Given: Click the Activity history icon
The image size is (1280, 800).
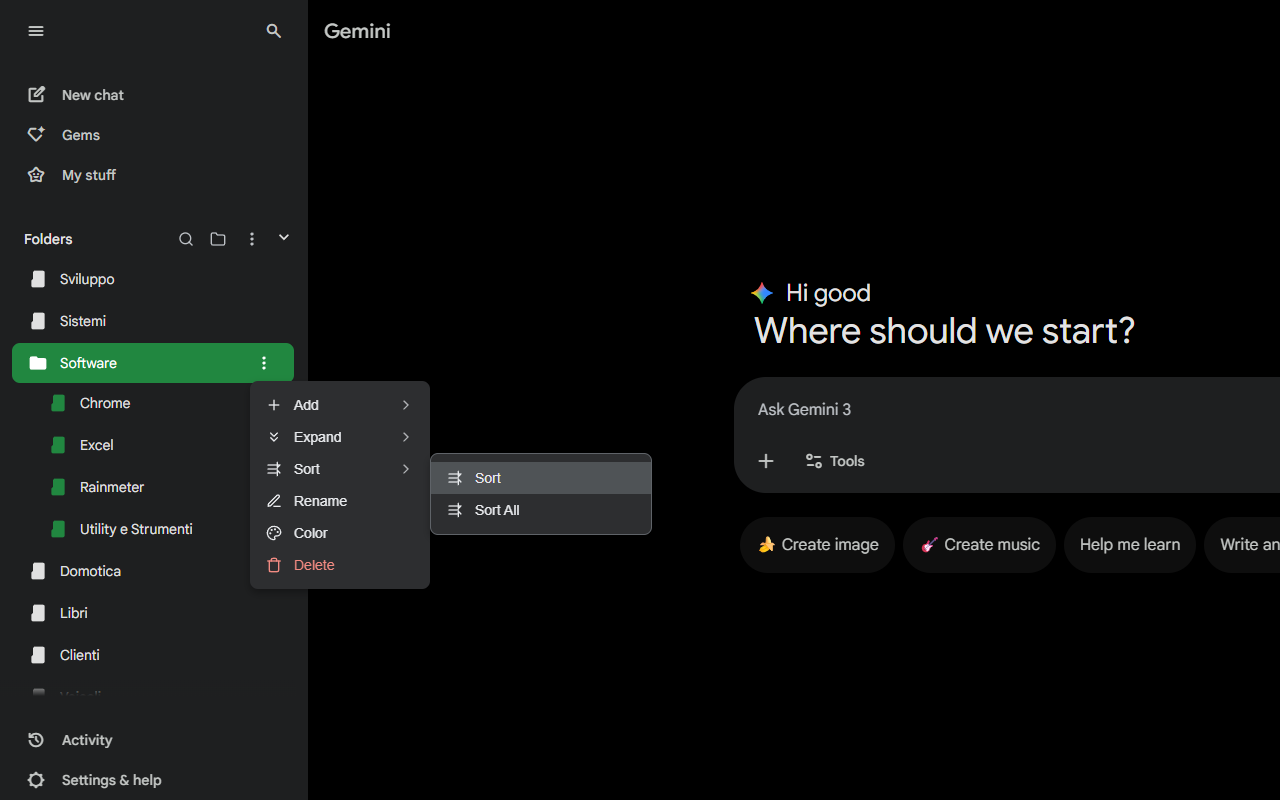Looking at the screenshot, I should pyautogui.click(x=36, y=740).
